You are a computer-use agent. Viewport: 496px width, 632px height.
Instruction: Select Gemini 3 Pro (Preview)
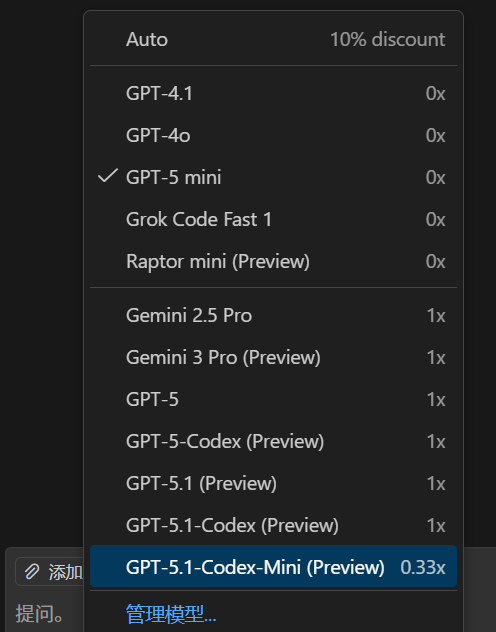pyautogui.click(x=273, y=358)
